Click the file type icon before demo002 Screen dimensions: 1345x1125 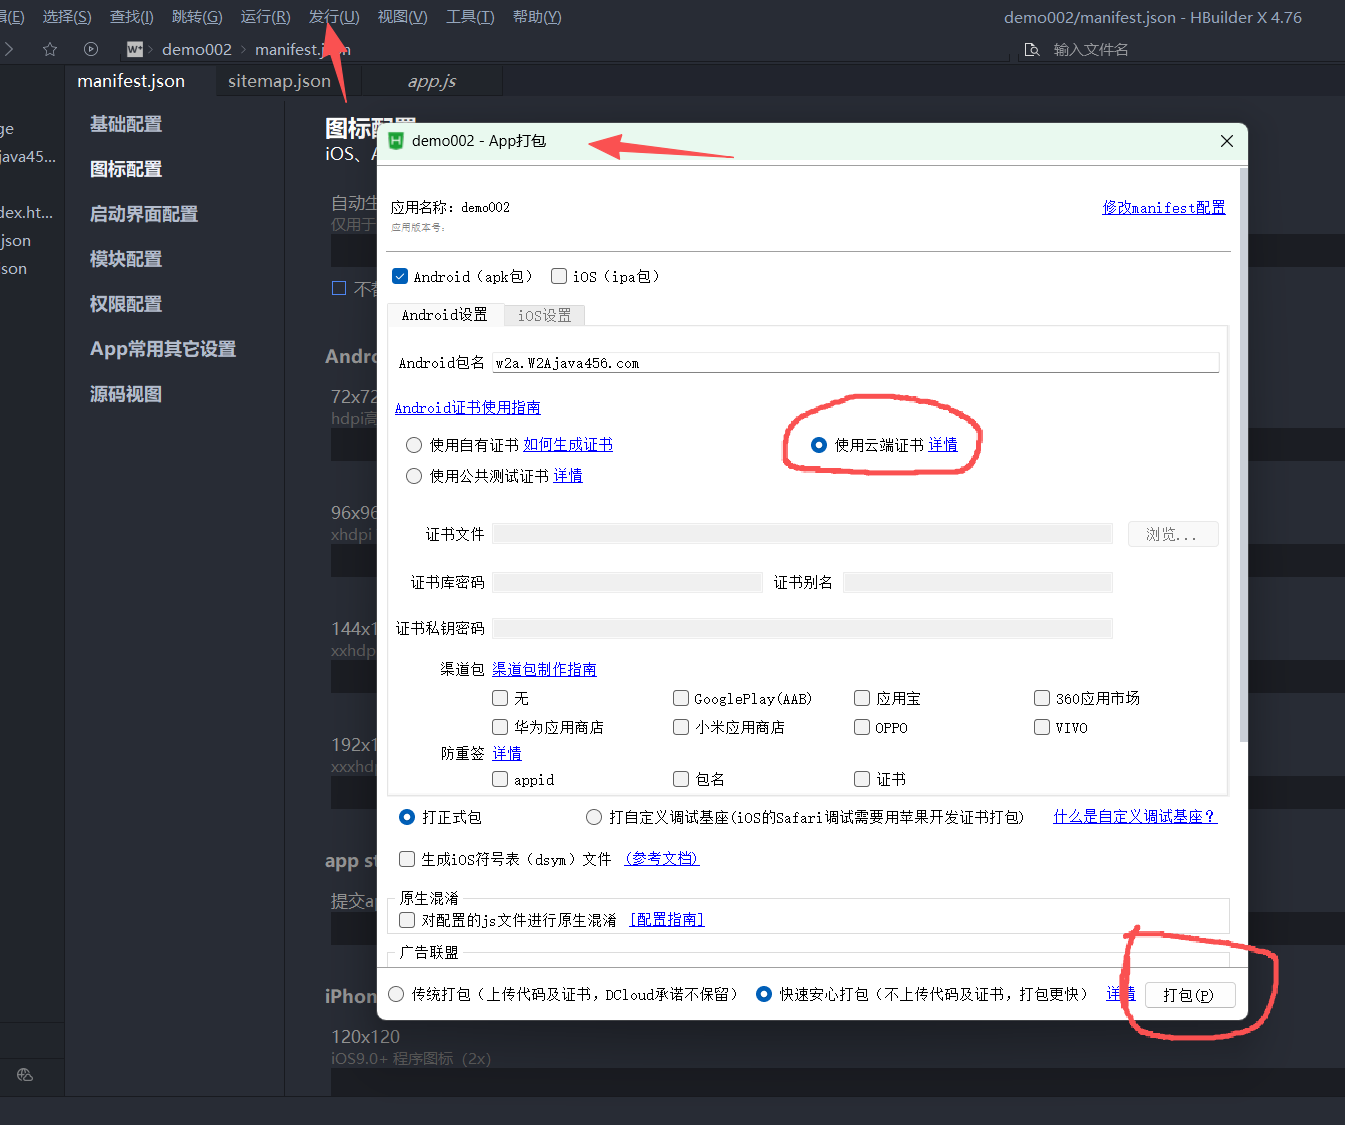coord(134,49)
